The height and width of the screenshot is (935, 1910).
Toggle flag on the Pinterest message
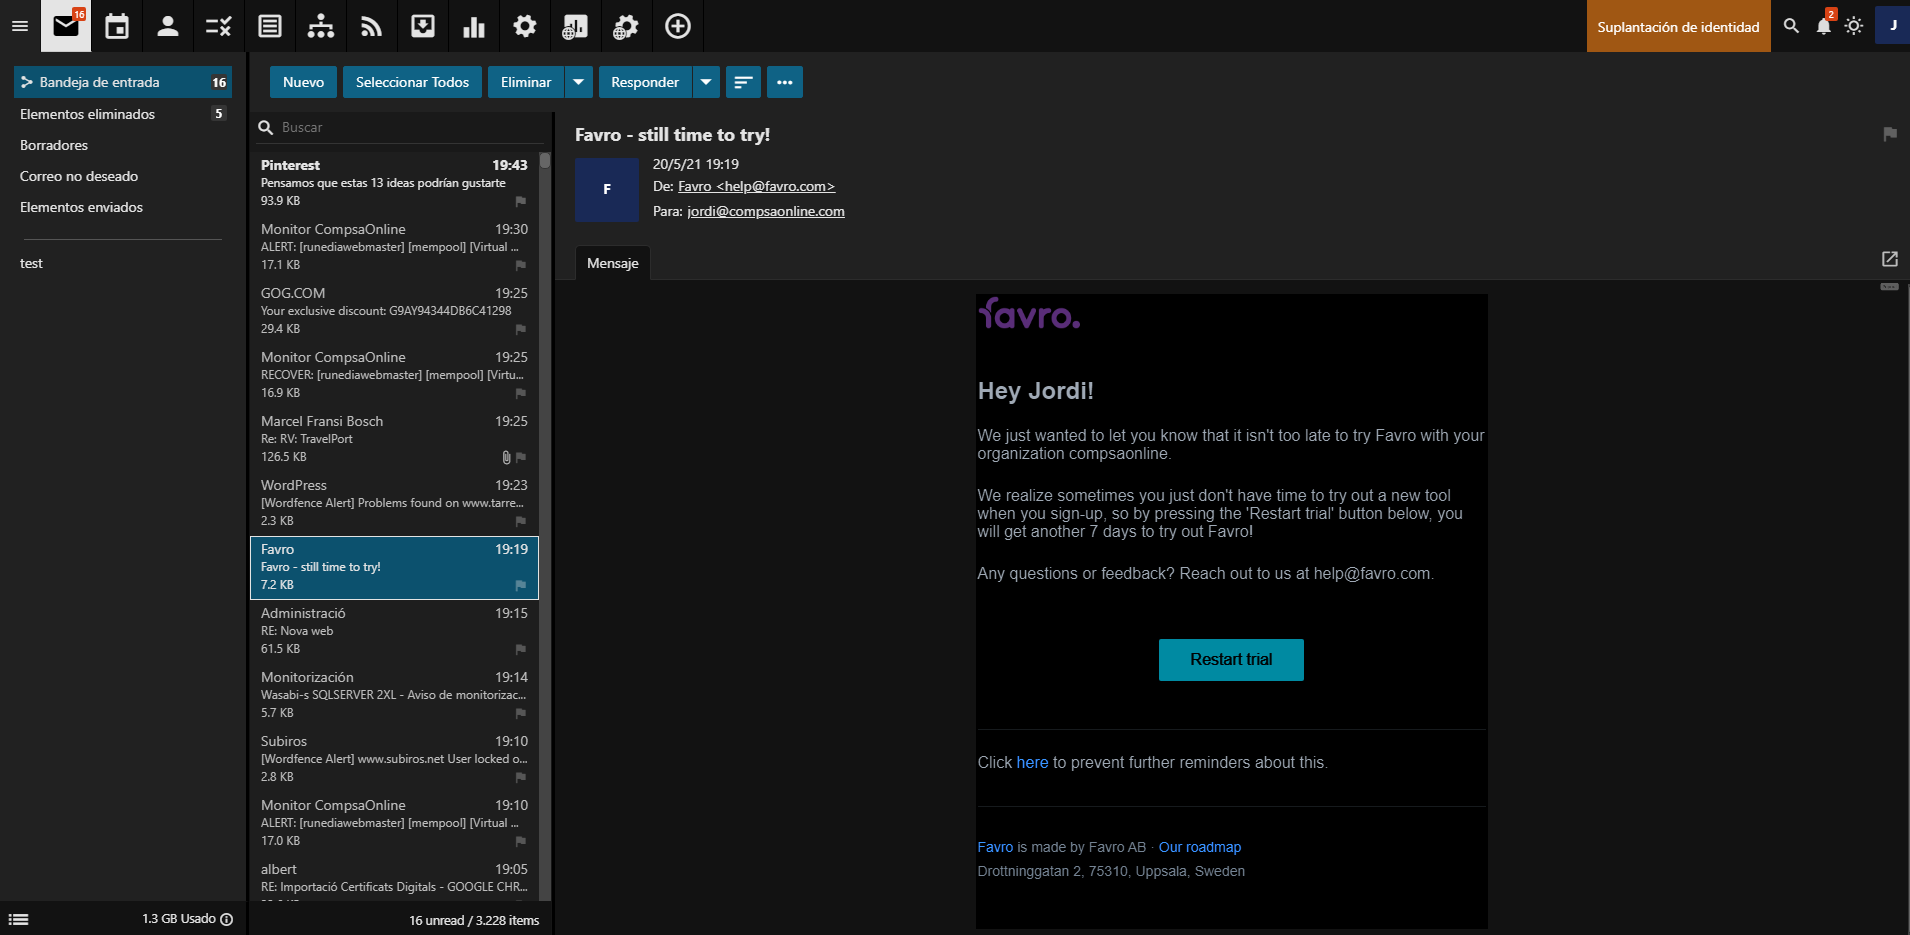tap(520, 201)
